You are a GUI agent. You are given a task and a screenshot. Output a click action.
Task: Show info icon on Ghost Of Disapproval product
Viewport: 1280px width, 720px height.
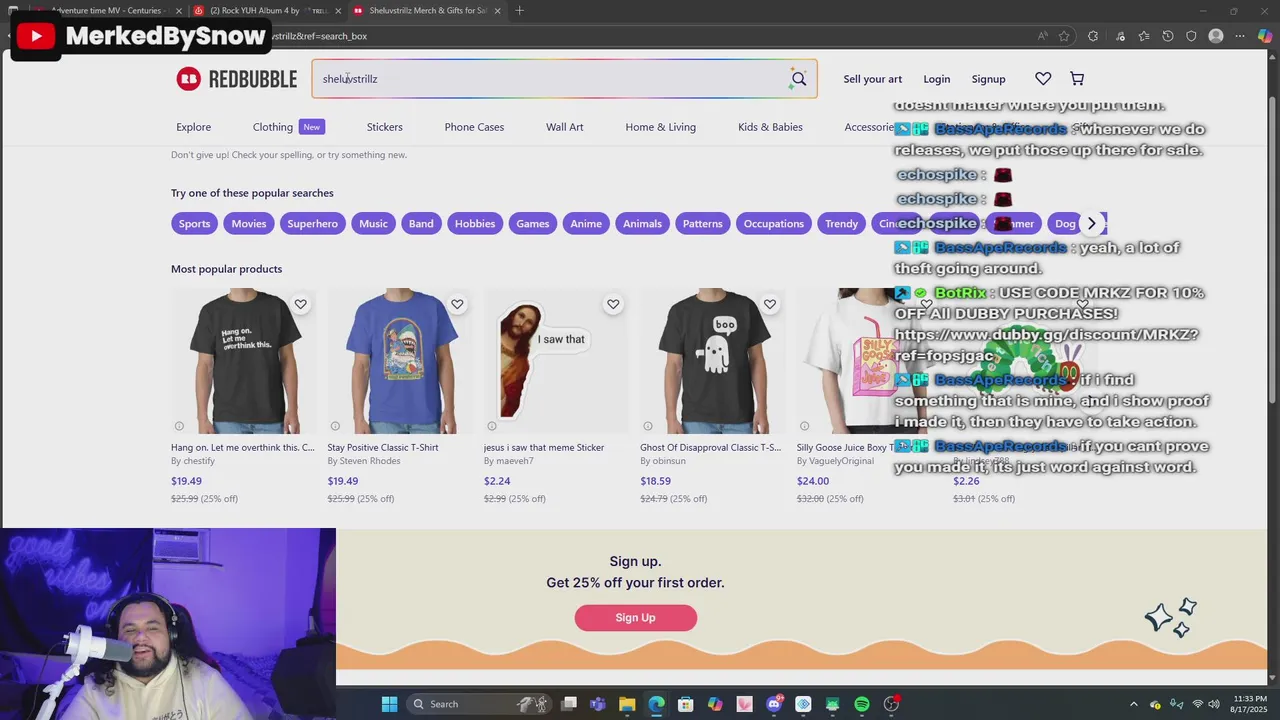coord(648,426)
